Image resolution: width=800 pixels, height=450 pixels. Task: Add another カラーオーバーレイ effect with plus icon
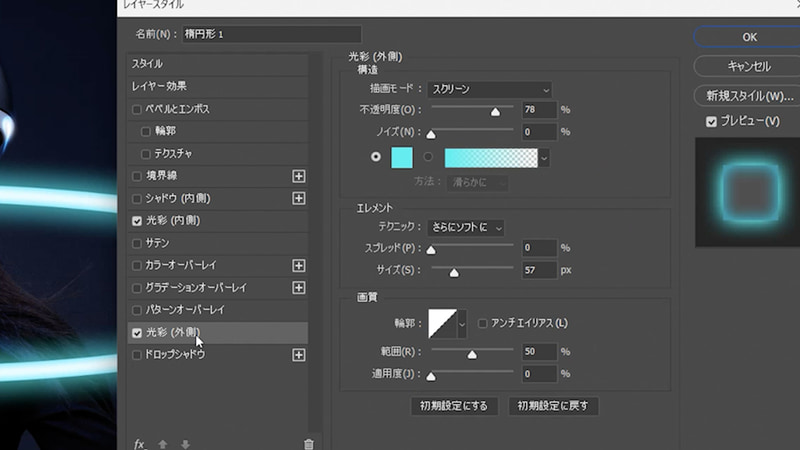298,265
